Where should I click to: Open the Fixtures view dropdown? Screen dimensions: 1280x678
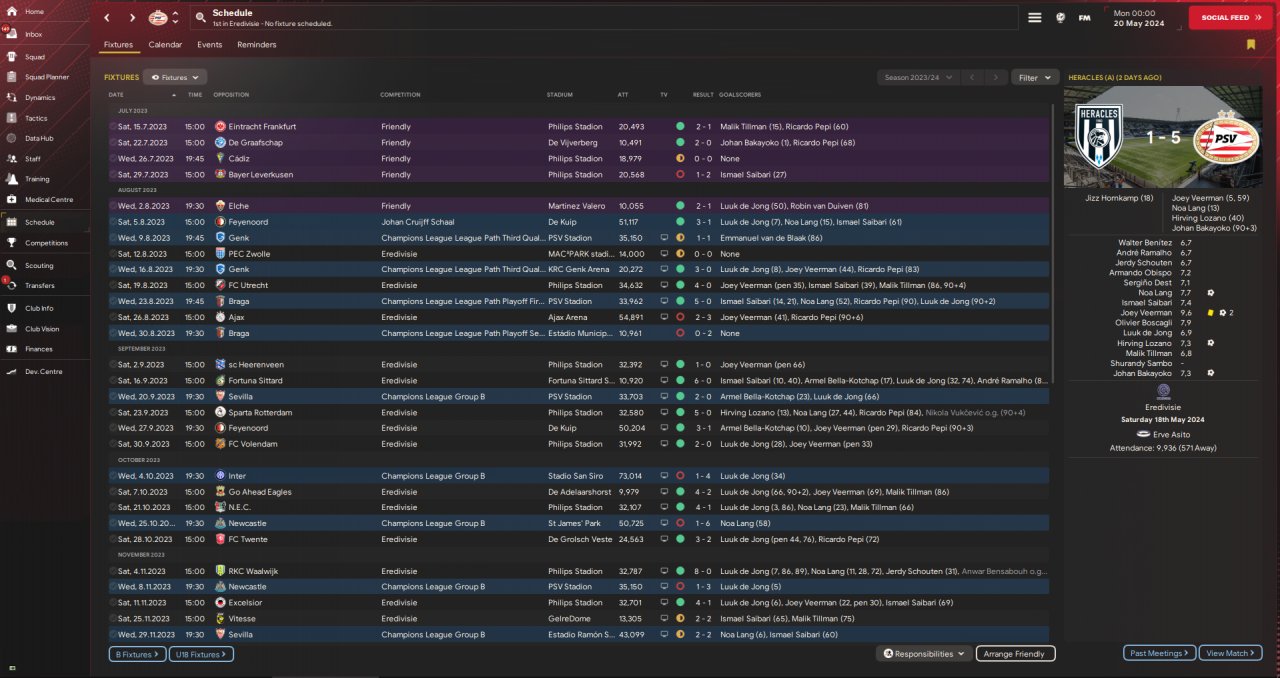tap(175, 77)
